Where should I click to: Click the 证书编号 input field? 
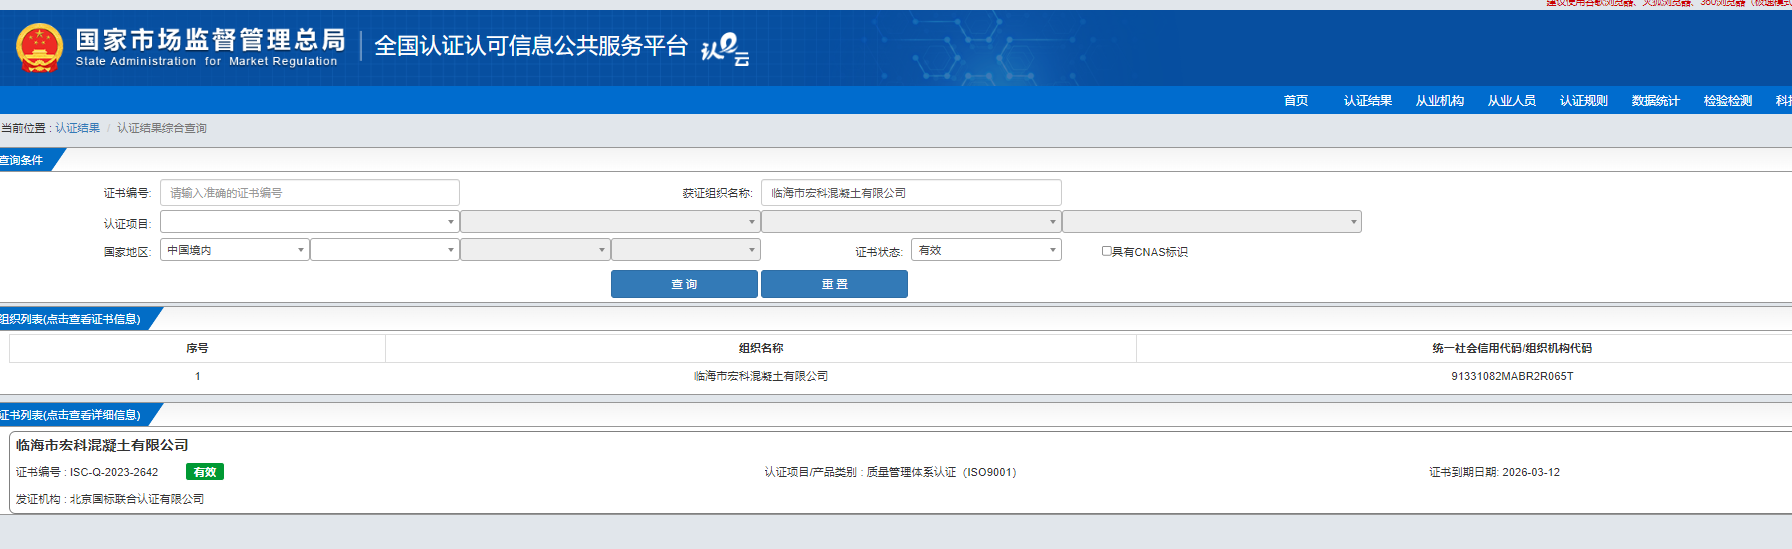click(309, 193)
